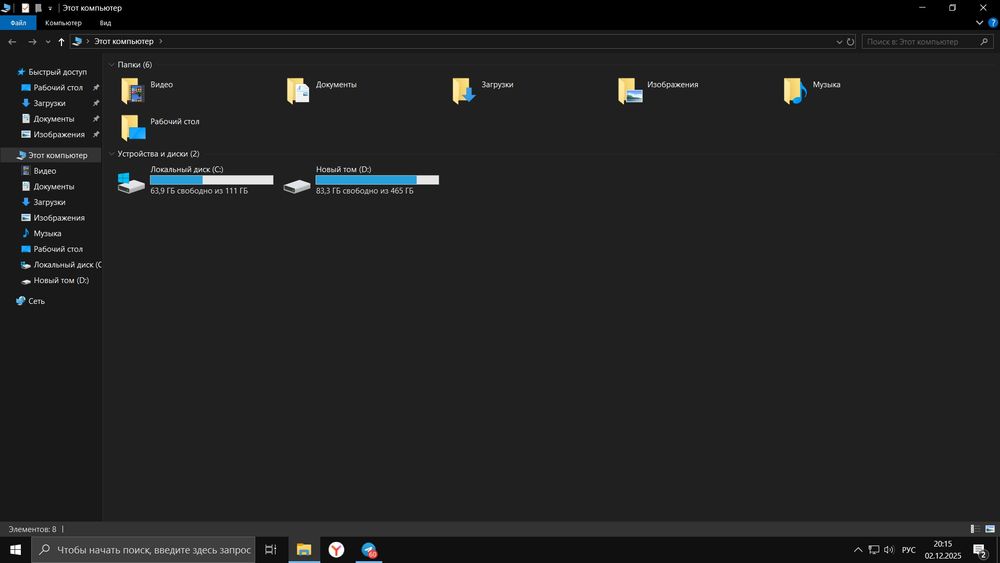This screenshot has width=1000, height=563.
Task: Switch input language РУС in tray
Action: (909, 550)
